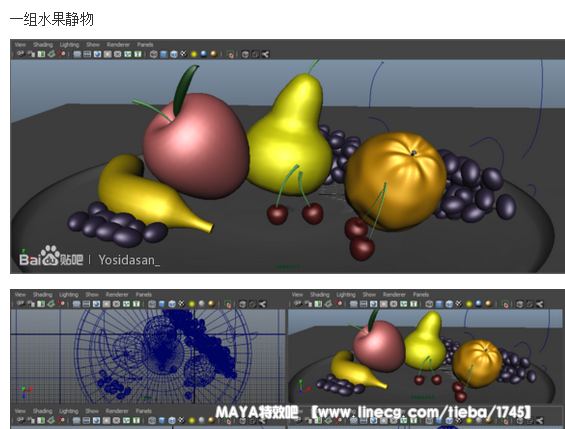
Task: Click Wireframe on Shaded in the lower-right shaded viewport
Action: tap(449, 304)
